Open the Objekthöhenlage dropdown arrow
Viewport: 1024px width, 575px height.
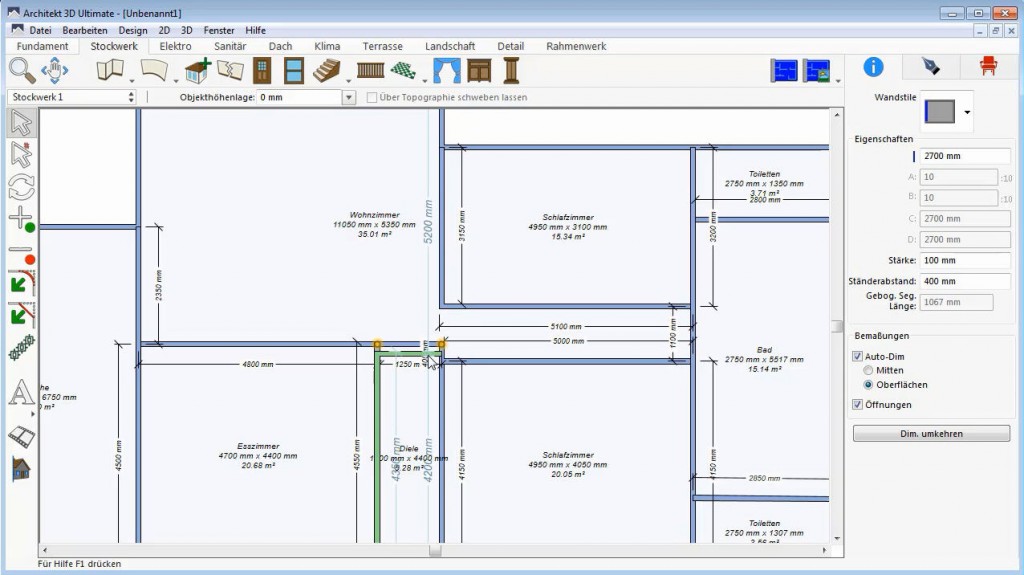(x=349, y=97)
